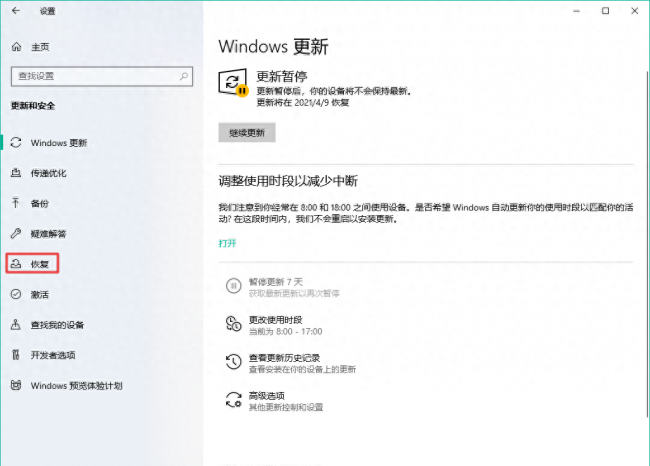Click the 继续更新 button
The height and width of the screenshot is (466, 650).
(247, 133)
